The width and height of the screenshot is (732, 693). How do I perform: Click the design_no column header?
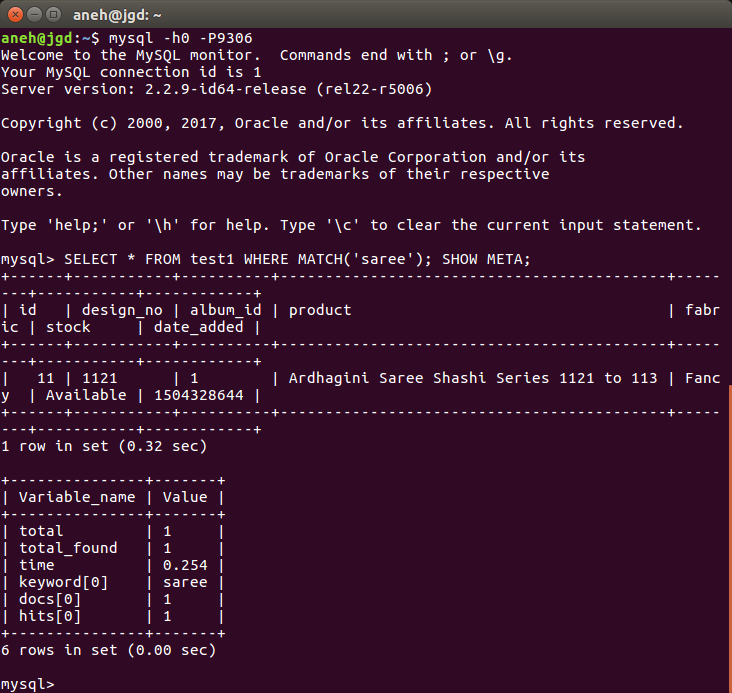[122, 310]
